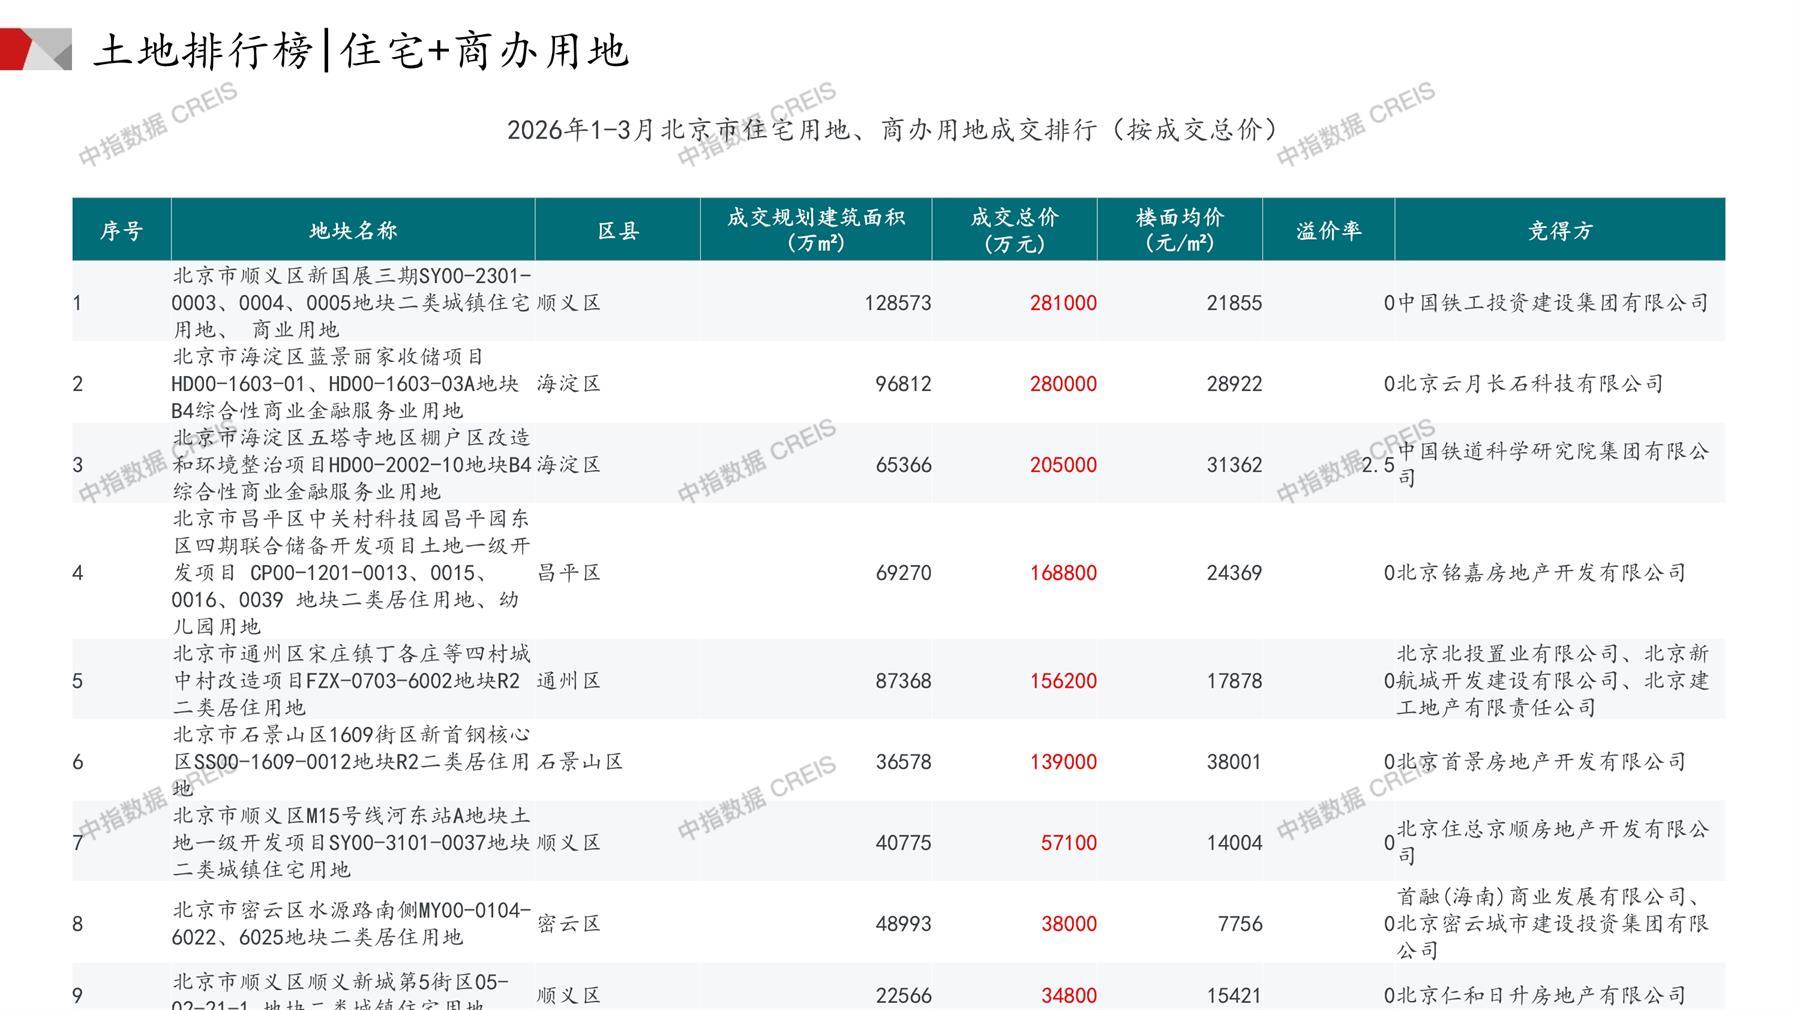Click the building area value 87368
This screenshot has width=1797, height=1010.
(903, 681)
